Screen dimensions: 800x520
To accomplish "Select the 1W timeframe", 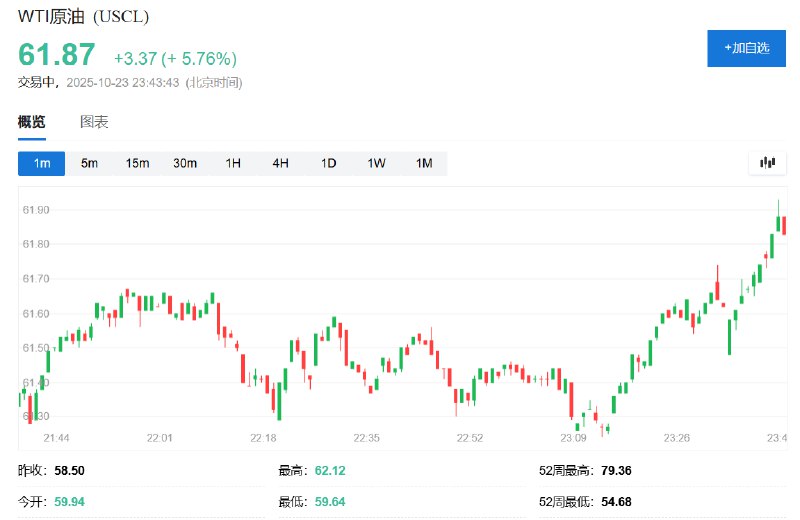I will click(x=377, y=163).
